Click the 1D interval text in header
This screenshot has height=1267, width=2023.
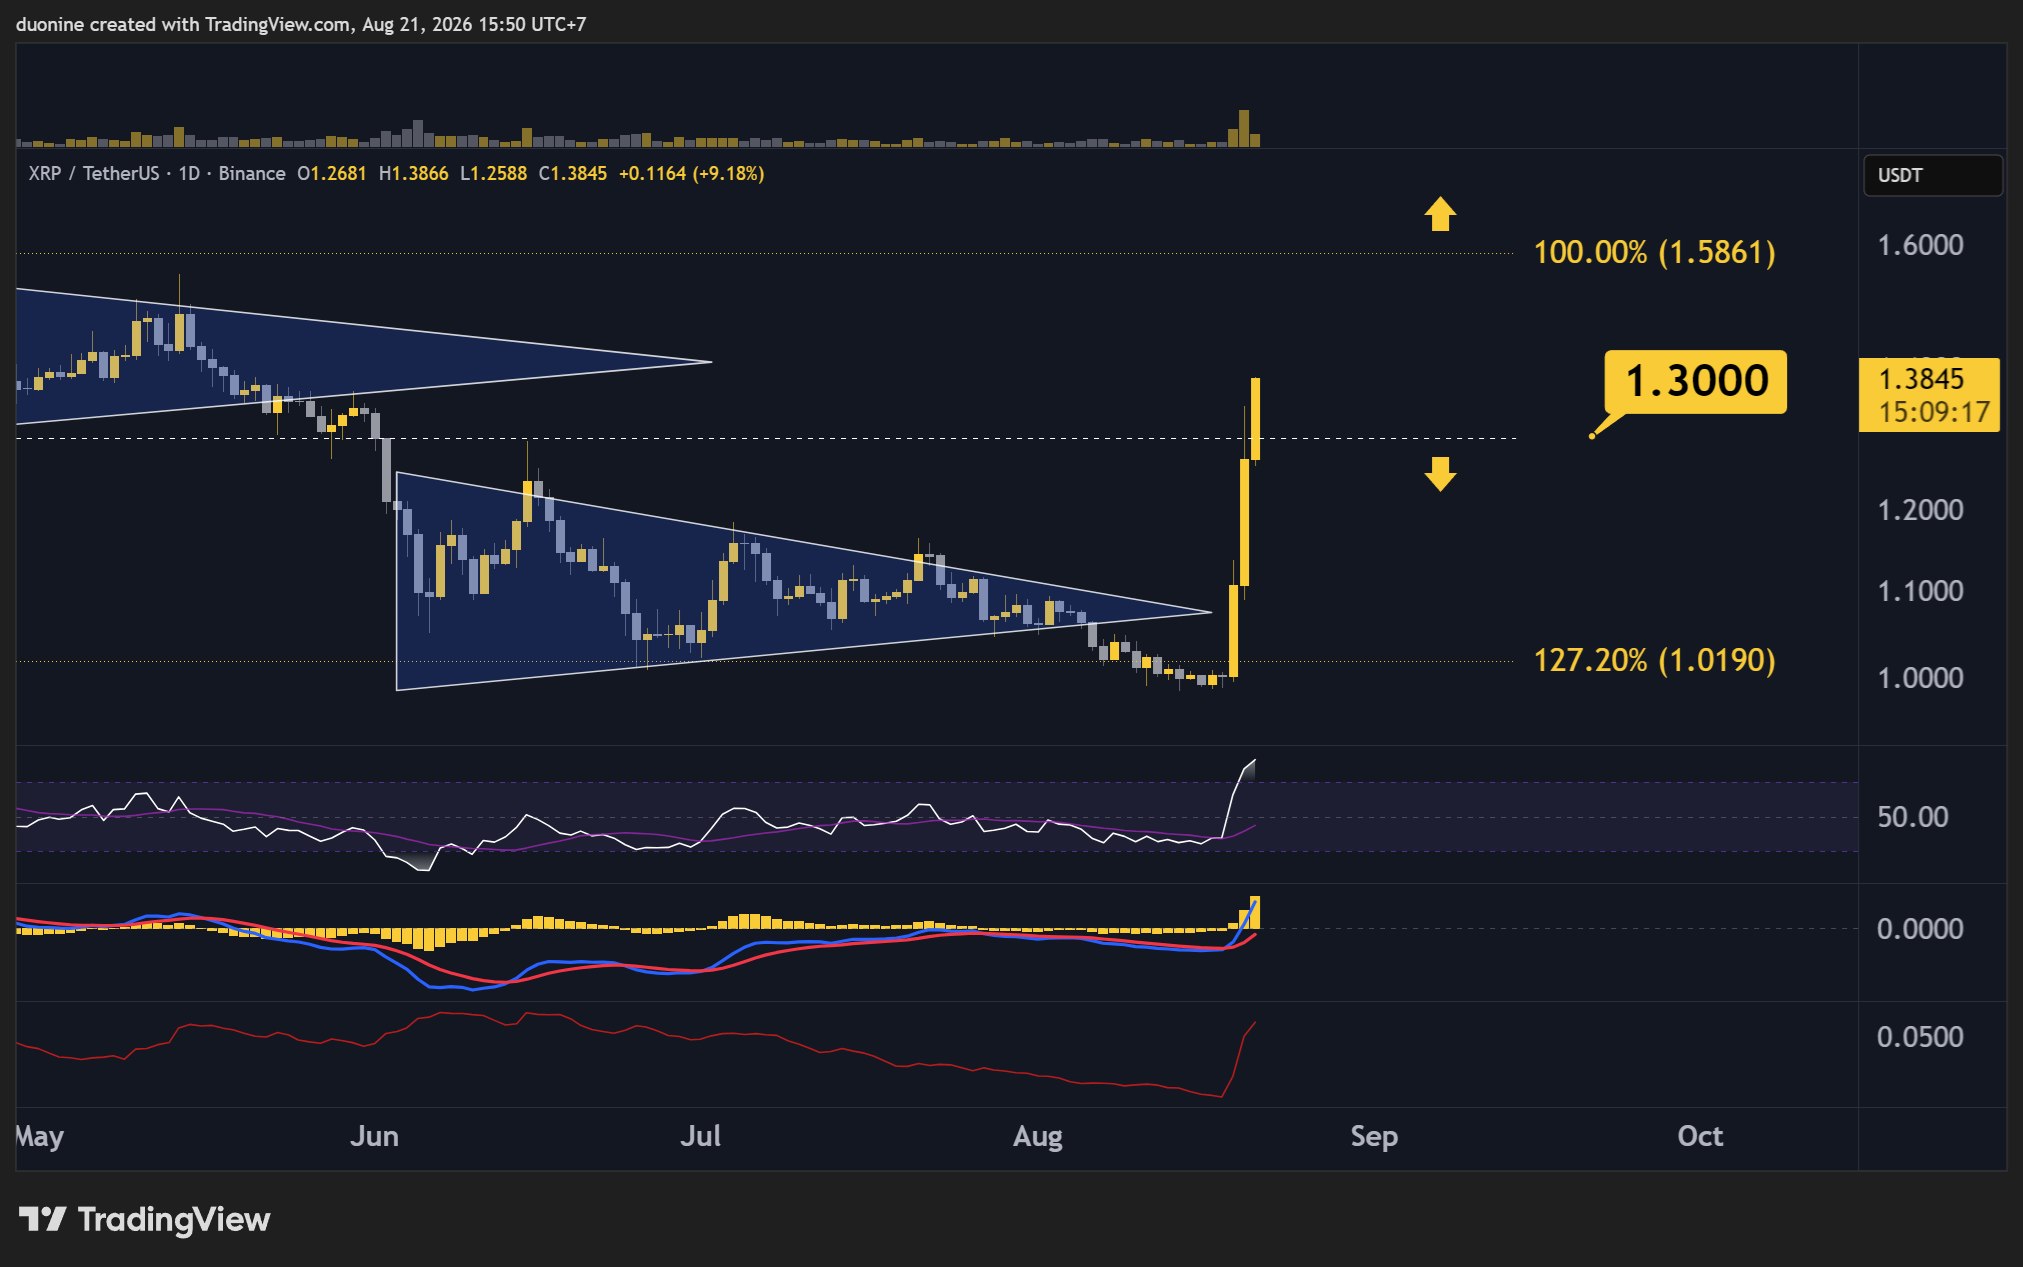[189, 173]
